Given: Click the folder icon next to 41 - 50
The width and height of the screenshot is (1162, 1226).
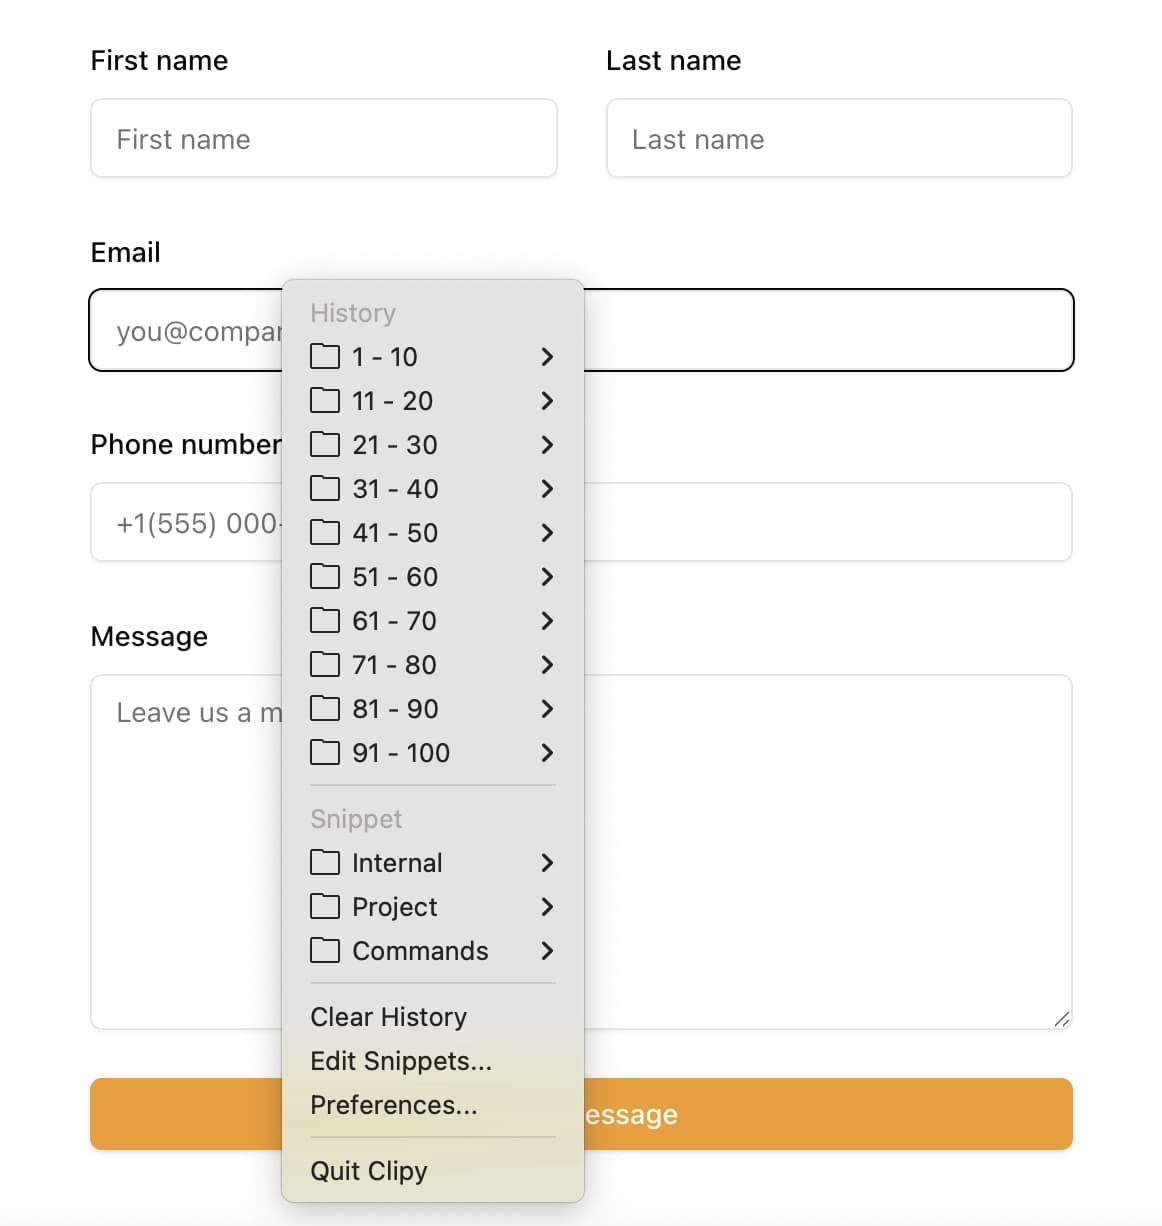Looking at the screenshot, I should 324,532.
